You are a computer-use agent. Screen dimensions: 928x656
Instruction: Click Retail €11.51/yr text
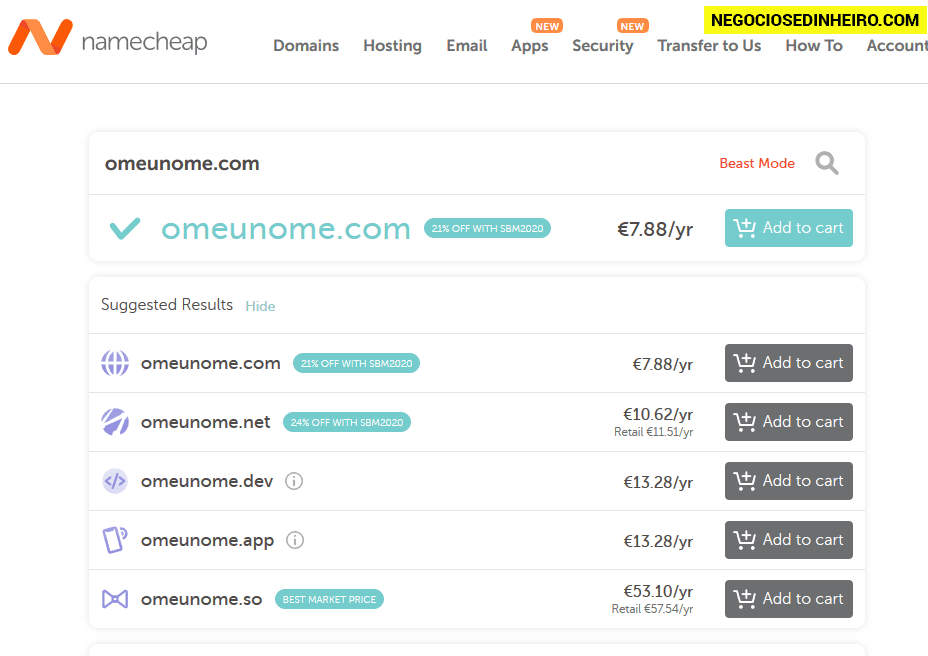tap(653, 432)
